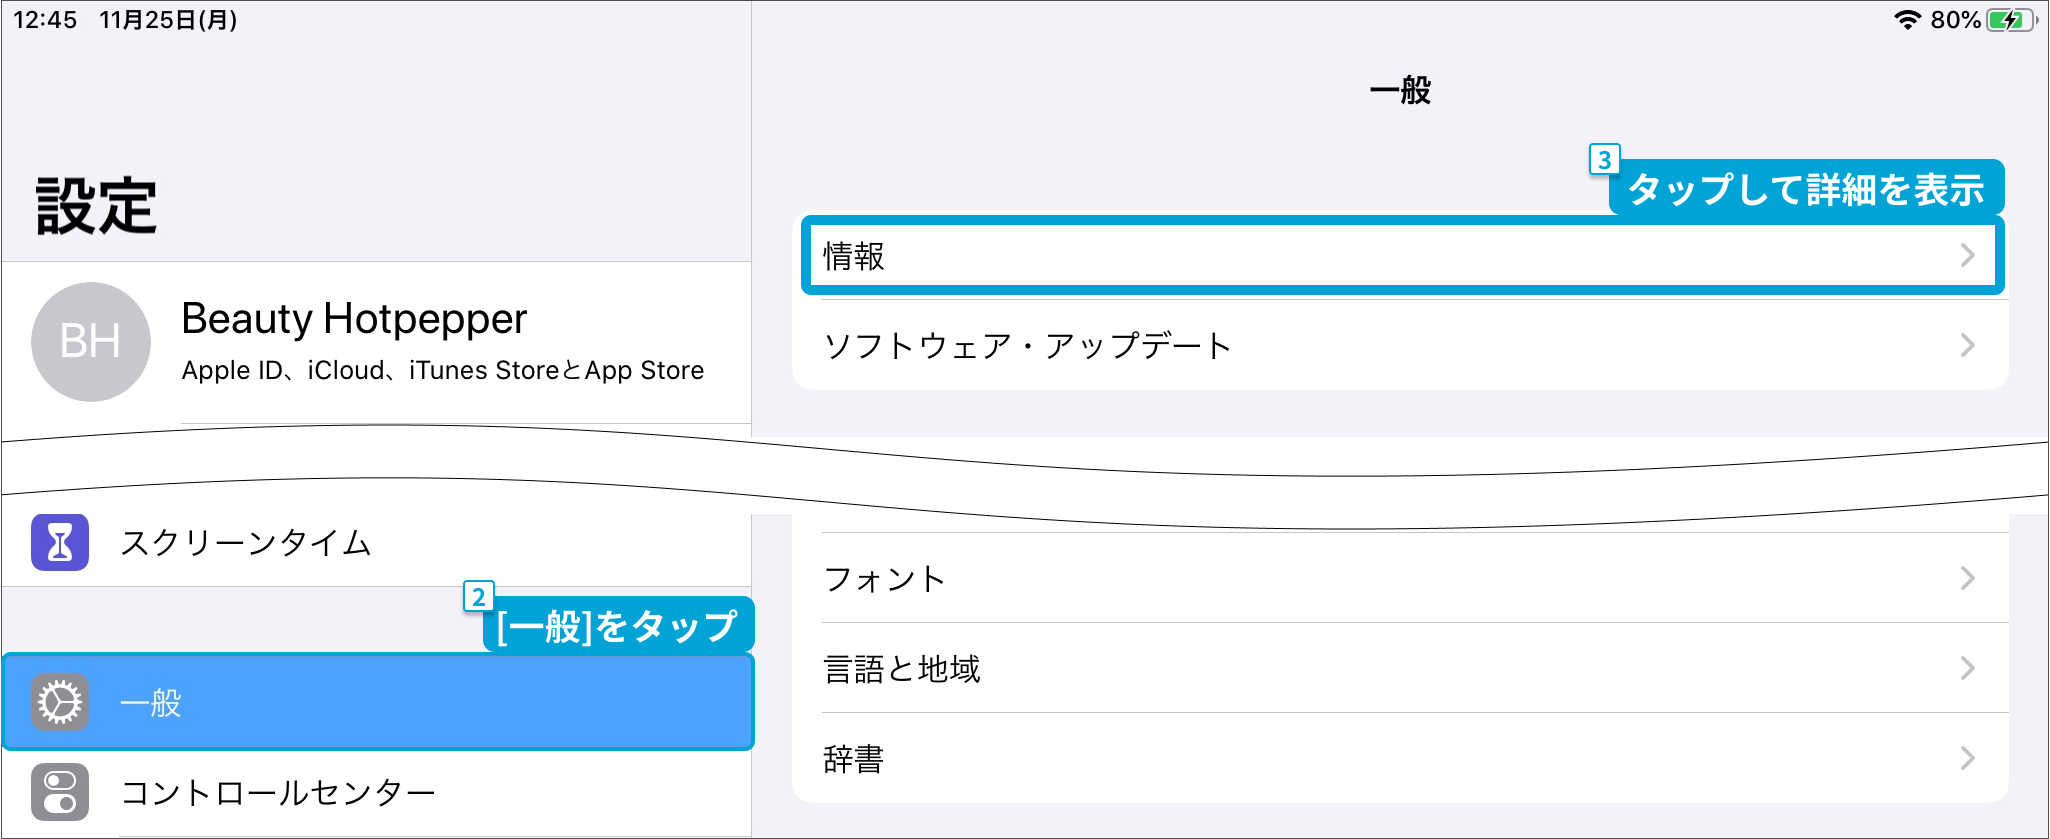This screenshot has height=839, width=2050.
Task: Expand the 辞書 row chevron
Action: coord(1967,758)
